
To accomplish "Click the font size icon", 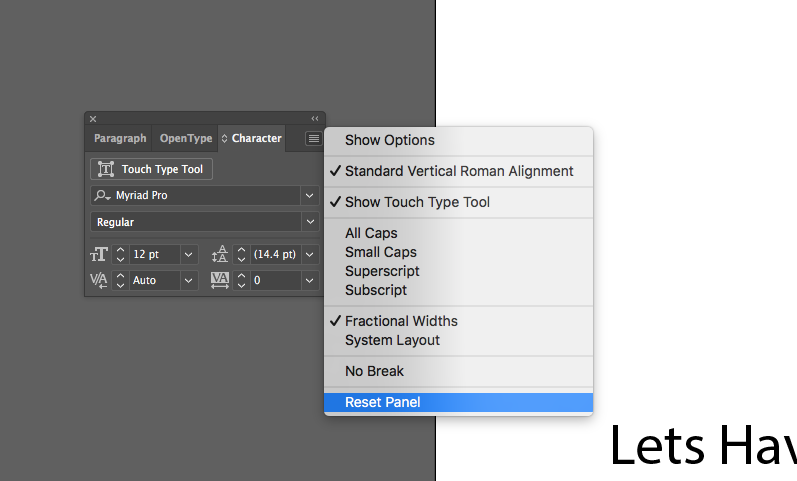I will coord(99,254).
